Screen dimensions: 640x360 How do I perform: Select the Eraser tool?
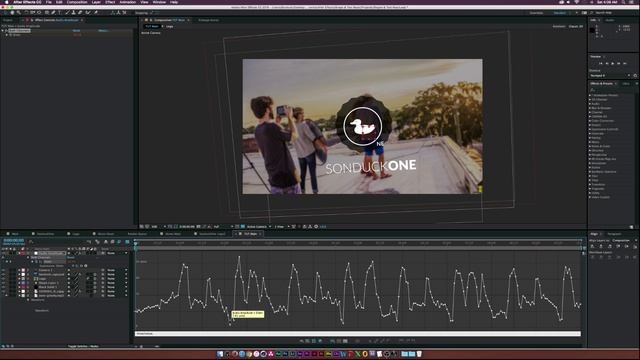click(x=80, y=13)
